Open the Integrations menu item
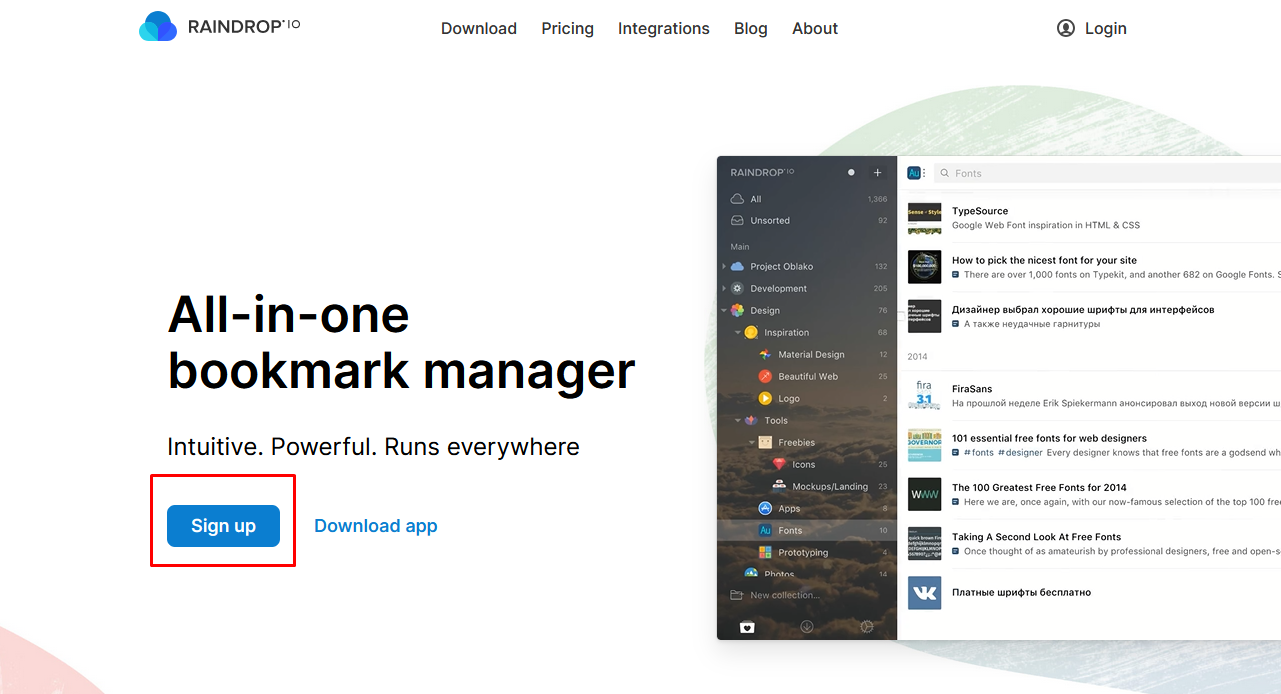Image resolution: width=1281 pixels, height=694 pixels. pyautogui.click(x=664, y=28)
